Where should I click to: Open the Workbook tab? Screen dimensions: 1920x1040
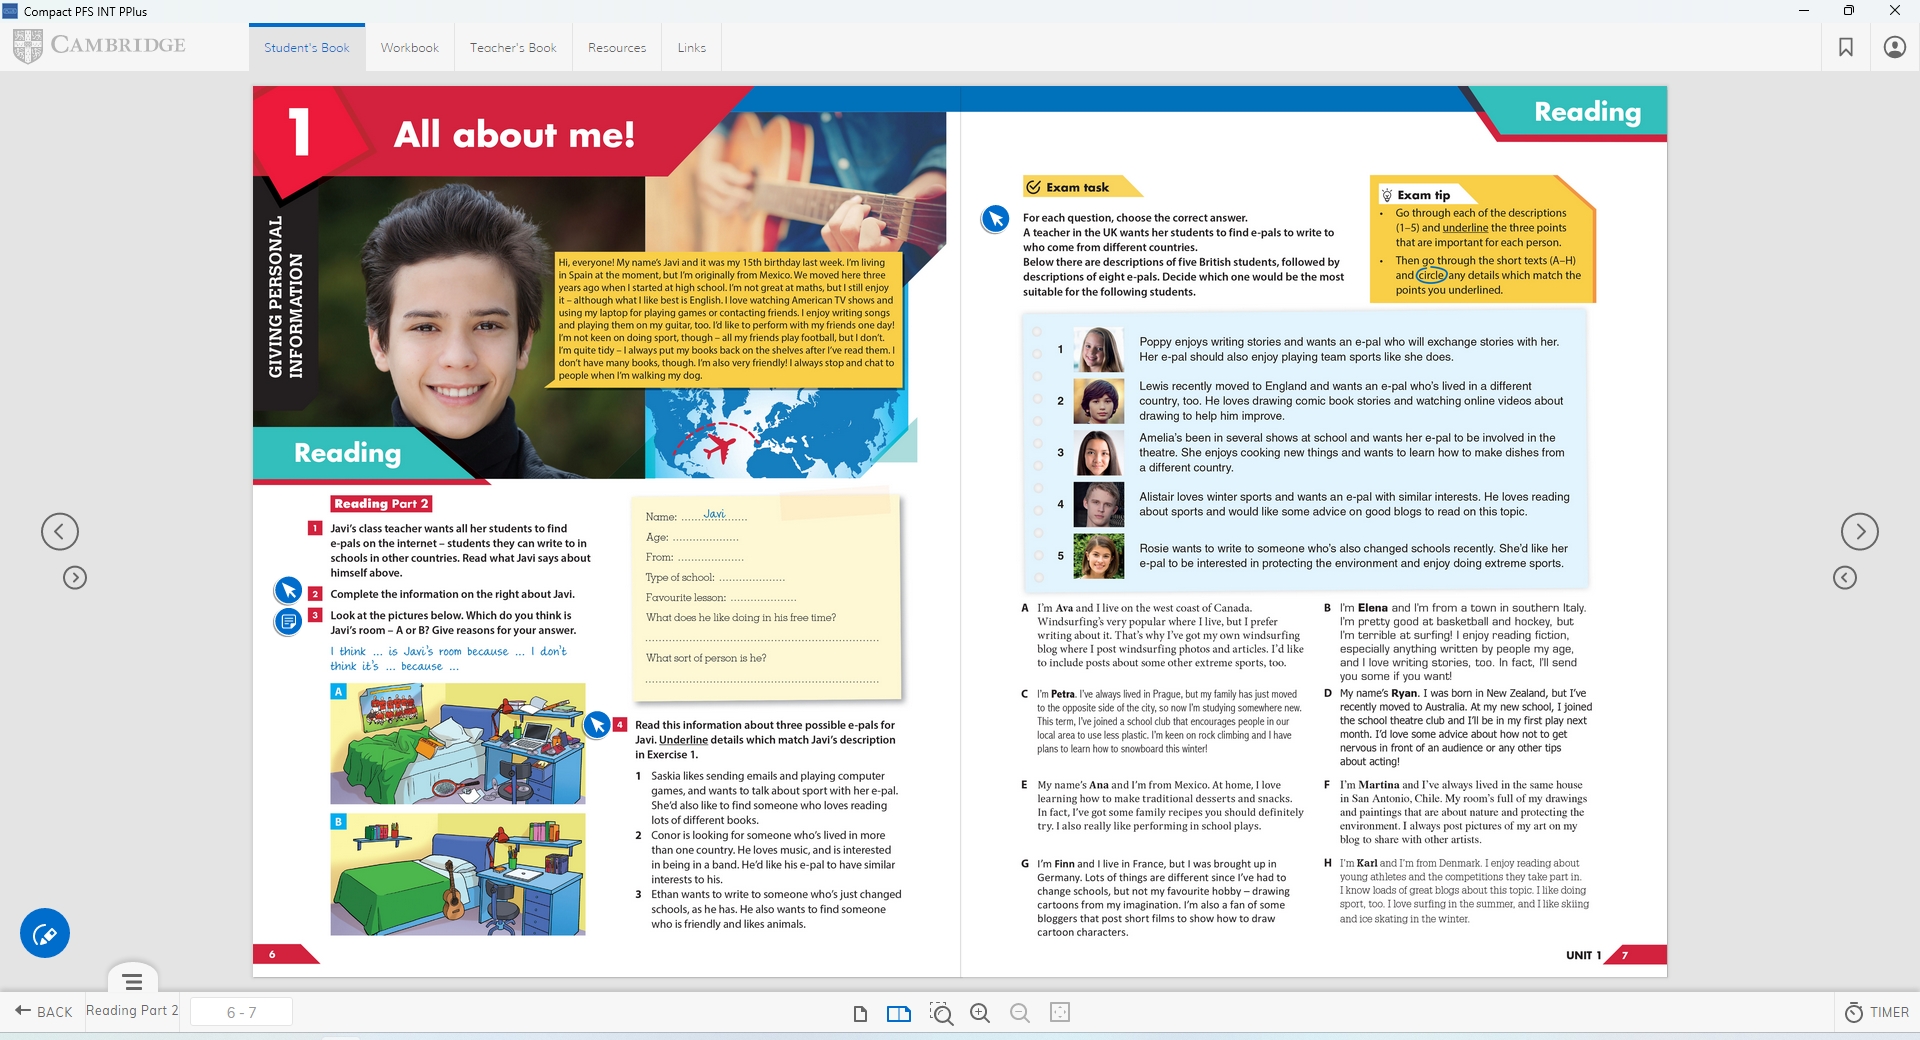409,47
